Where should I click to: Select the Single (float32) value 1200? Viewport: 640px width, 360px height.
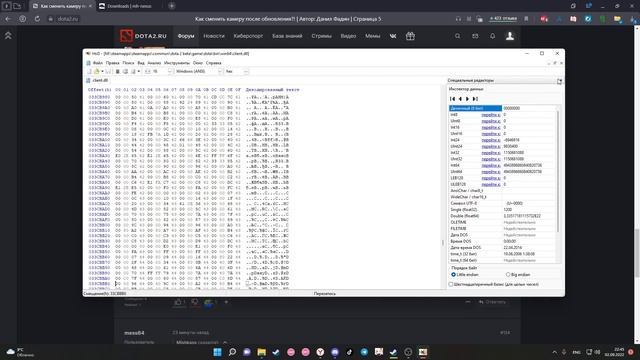508,209
